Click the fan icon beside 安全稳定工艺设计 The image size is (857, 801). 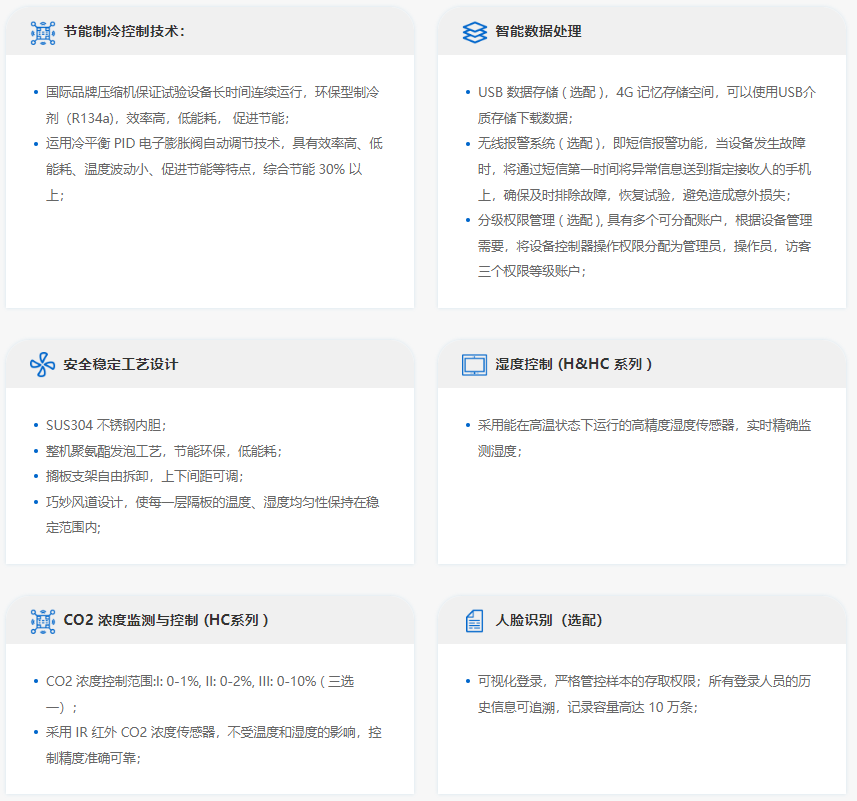pyautogui.click(x=43, y=364)
